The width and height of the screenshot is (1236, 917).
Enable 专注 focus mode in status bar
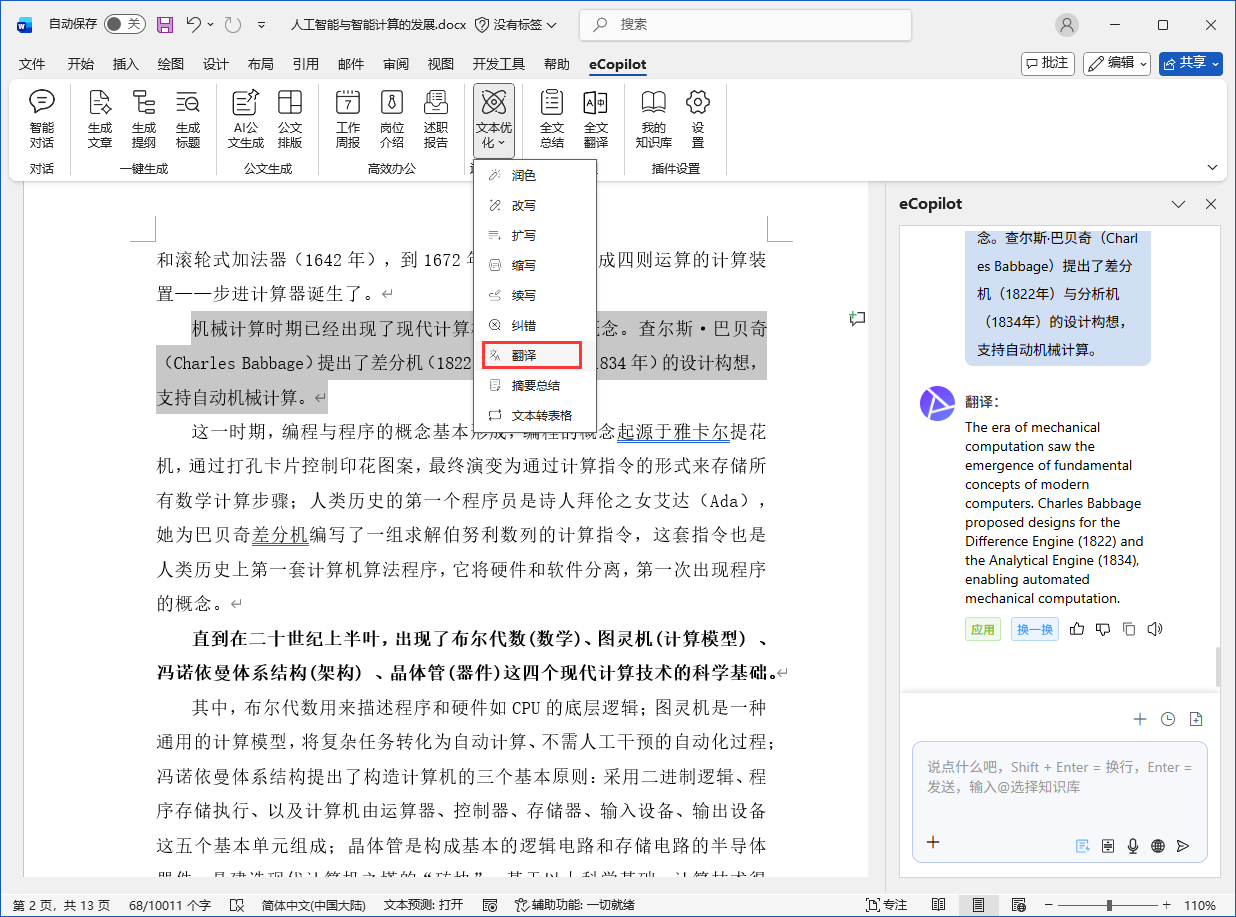[885, 905]
